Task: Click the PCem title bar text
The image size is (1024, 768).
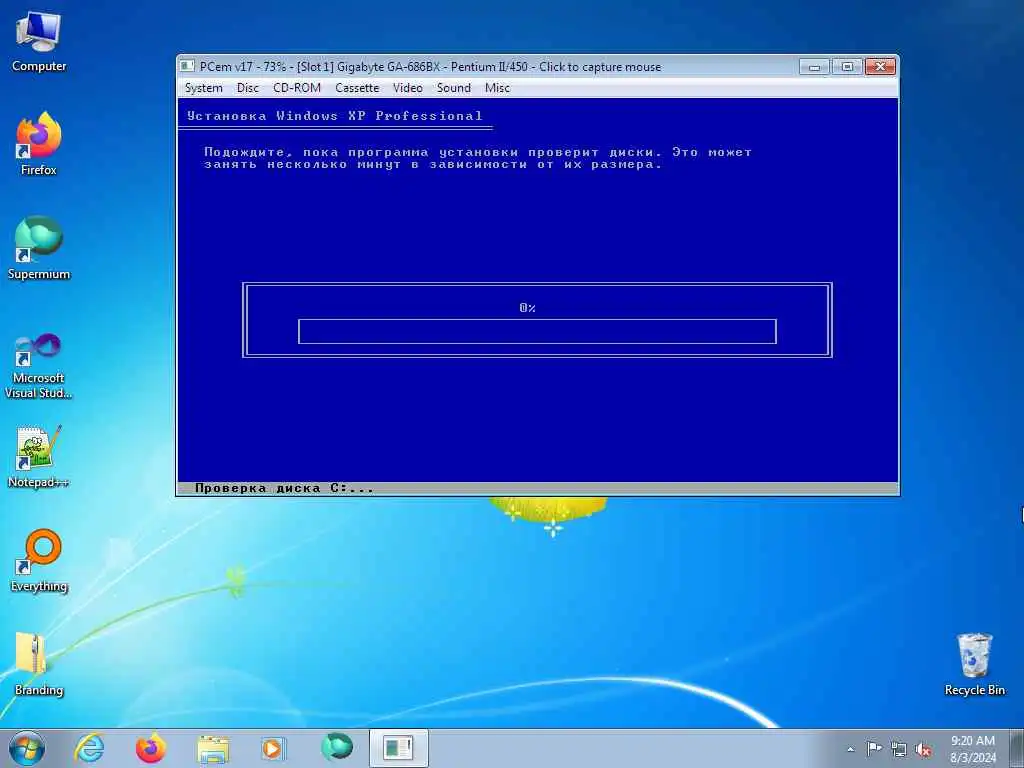Action: [430, 67]
